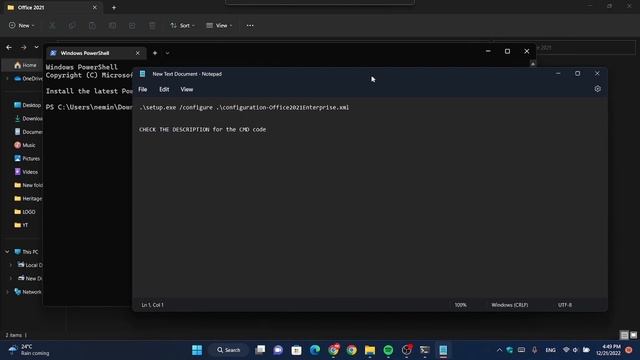Viewport: 640px width, 360px height.
Task: Click Ln 1, Col 1 status entry
Action: click(x=152, y=305)
